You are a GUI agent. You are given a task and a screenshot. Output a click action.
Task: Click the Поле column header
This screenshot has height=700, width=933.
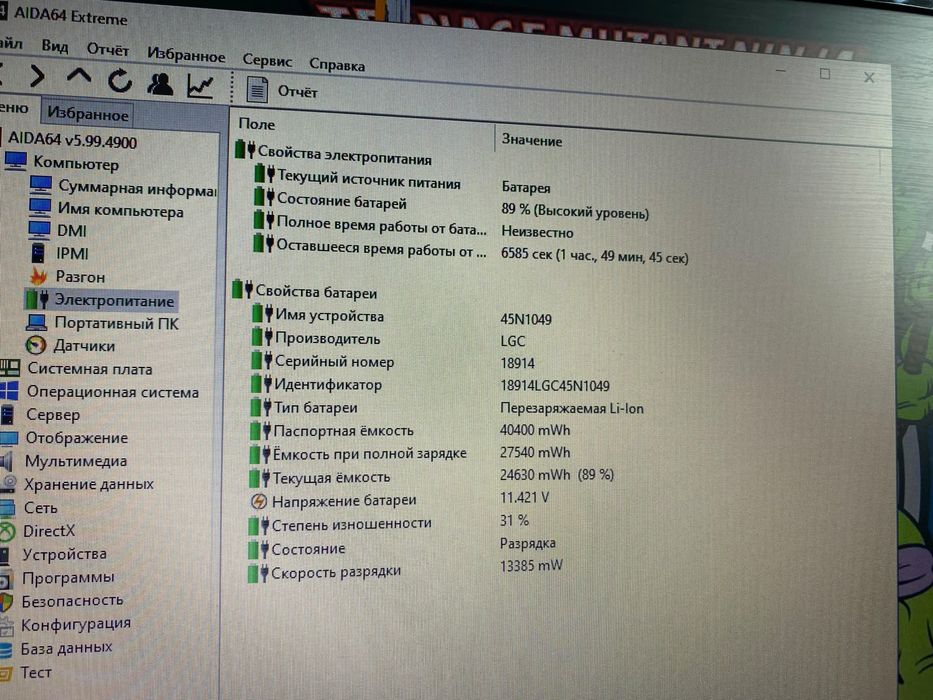tap(256, 124)
